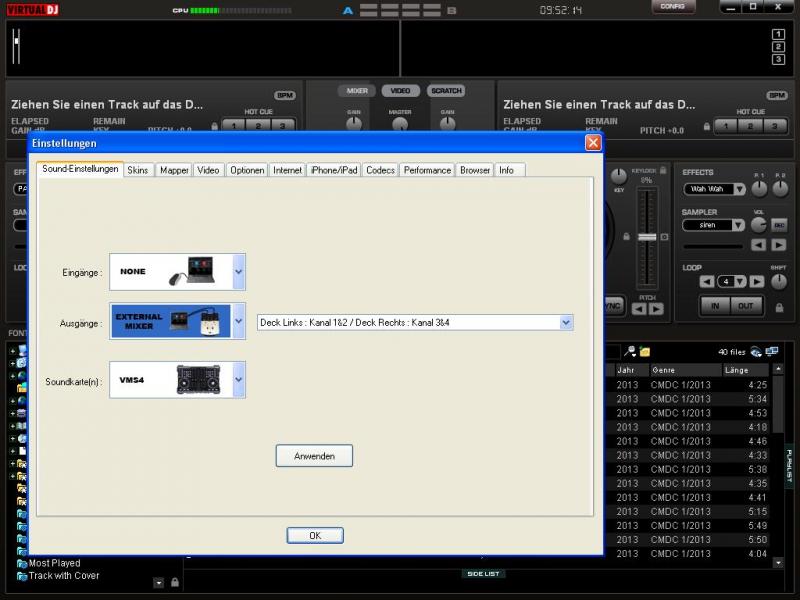Click the Länge column header
This screenshot has width=800, height=600.
pyautogui.click(x=736, y=370)
